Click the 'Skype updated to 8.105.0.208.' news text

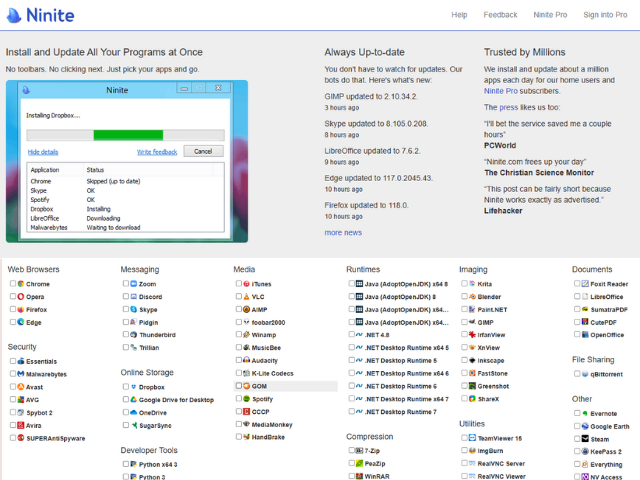[376, 124]
